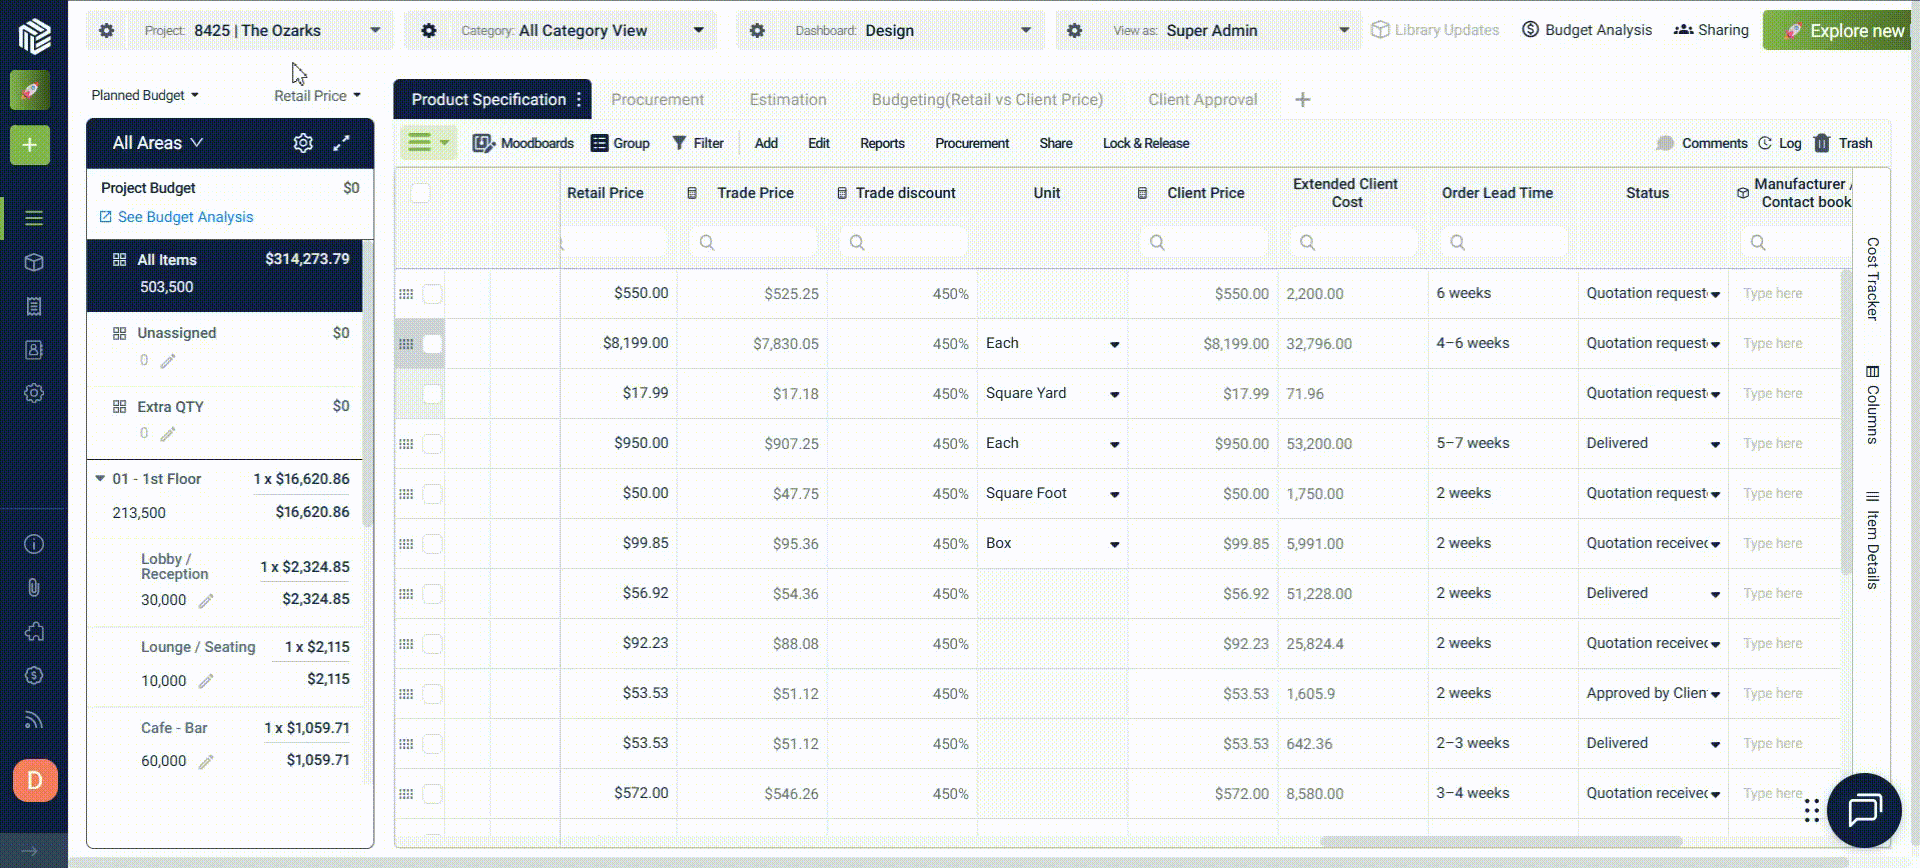Edit Cafe - Bar budget pencil icon
1920x868 pixels.
(x=206, y=762)
